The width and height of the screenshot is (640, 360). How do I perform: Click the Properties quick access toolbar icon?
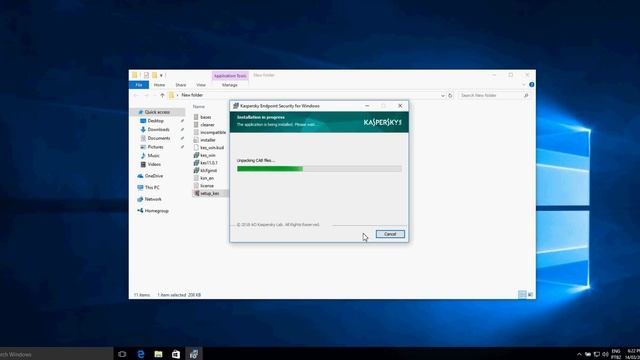pyautogui.click(x=146, y=75)
